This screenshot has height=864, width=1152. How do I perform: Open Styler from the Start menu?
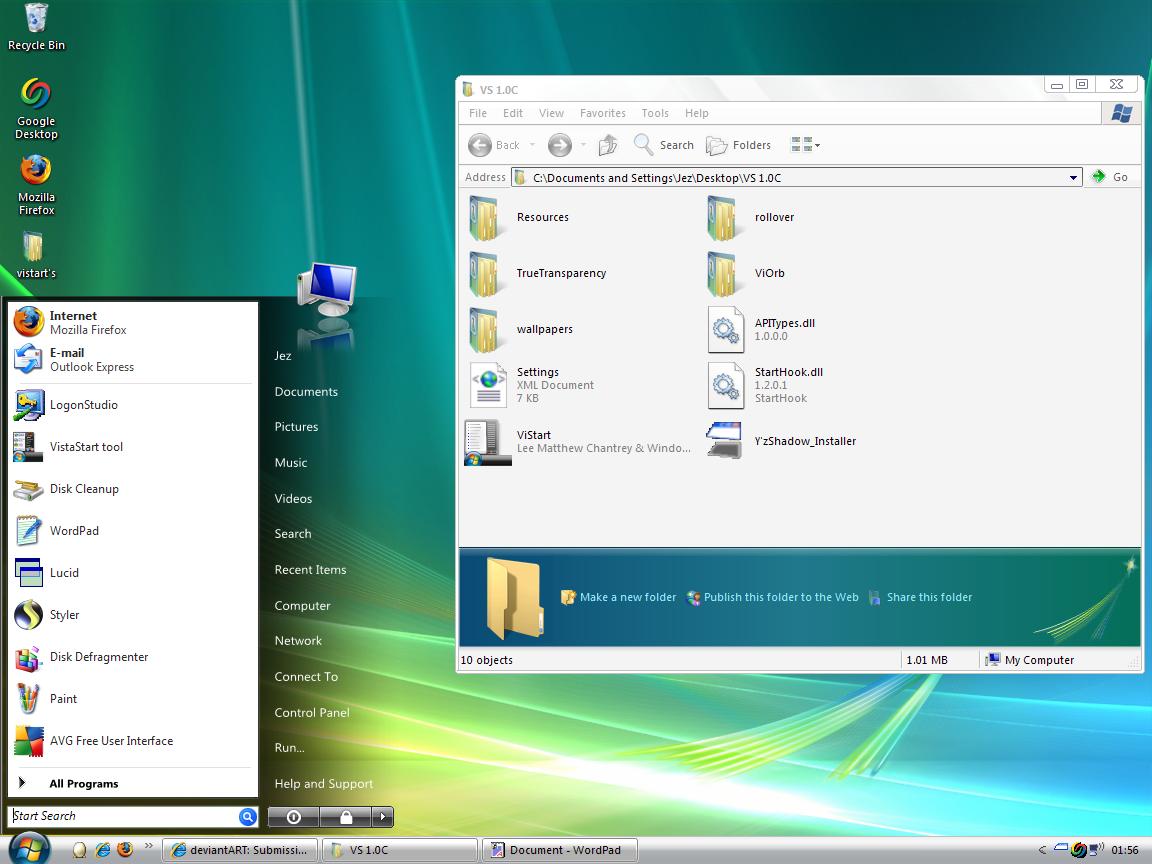(x=64, y=615)
